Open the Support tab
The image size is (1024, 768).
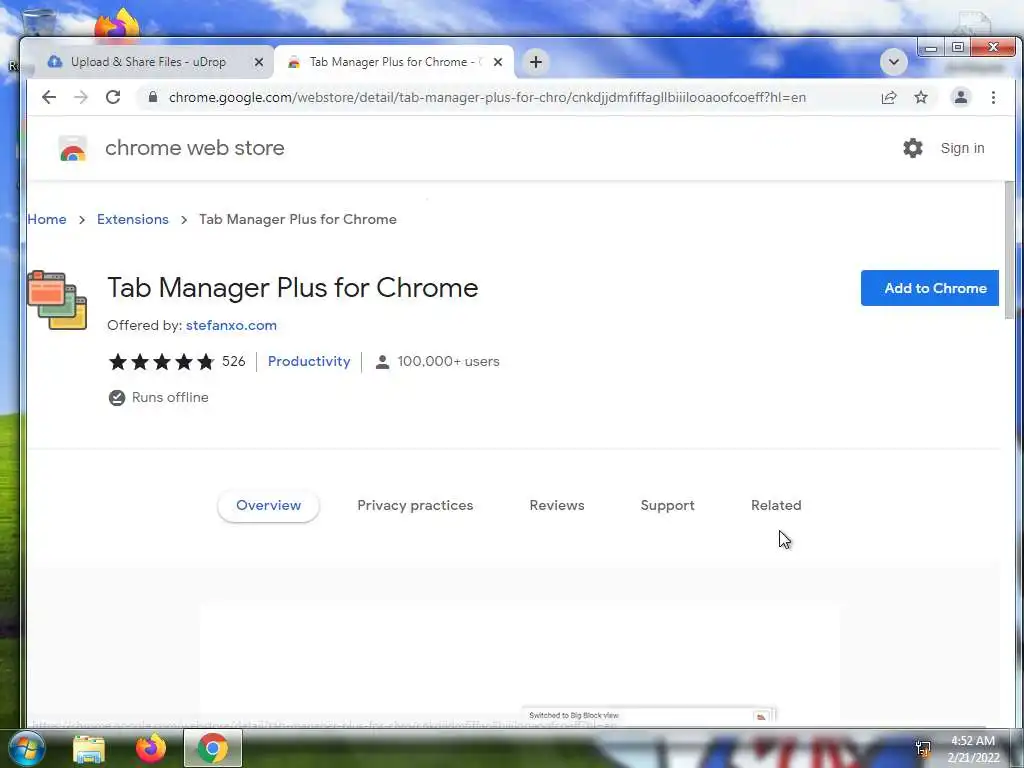tap(667, 505)
